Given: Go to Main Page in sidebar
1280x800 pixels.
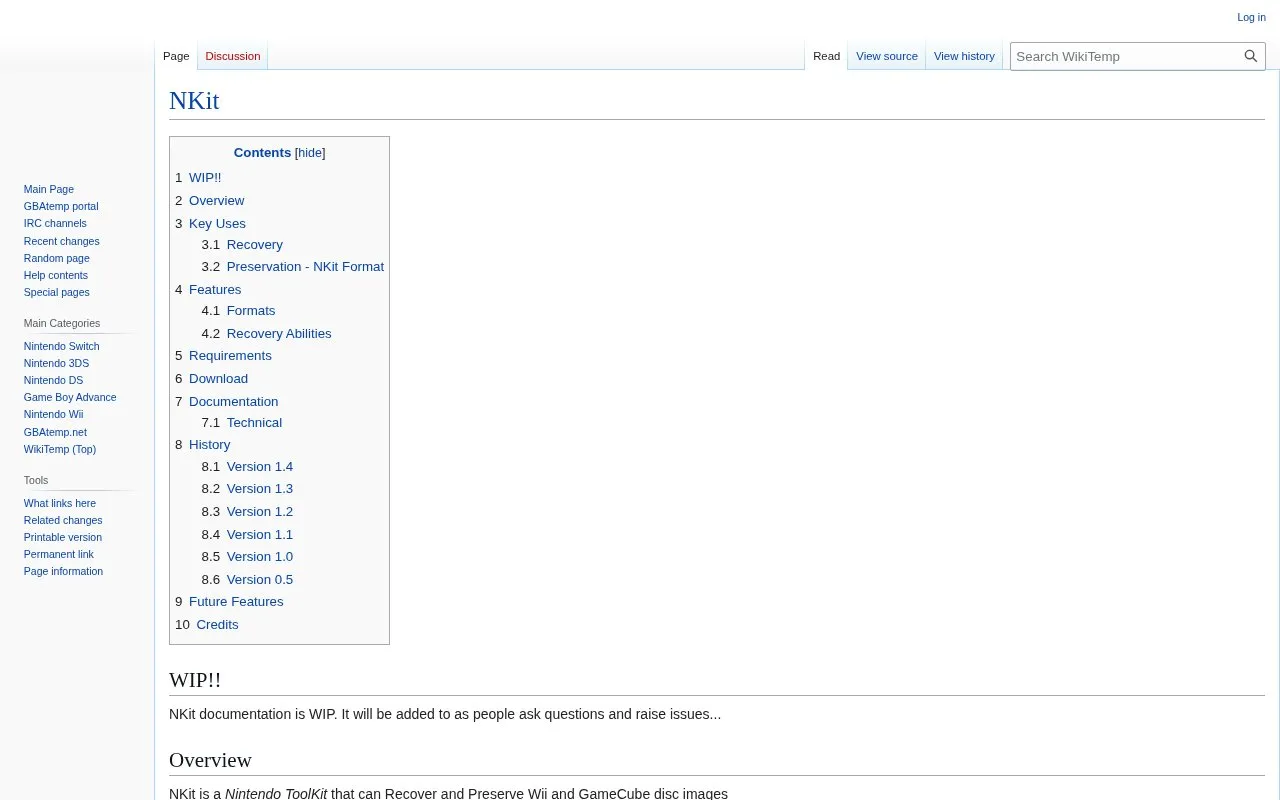Looking at the screenshot, I should point(49,189).
